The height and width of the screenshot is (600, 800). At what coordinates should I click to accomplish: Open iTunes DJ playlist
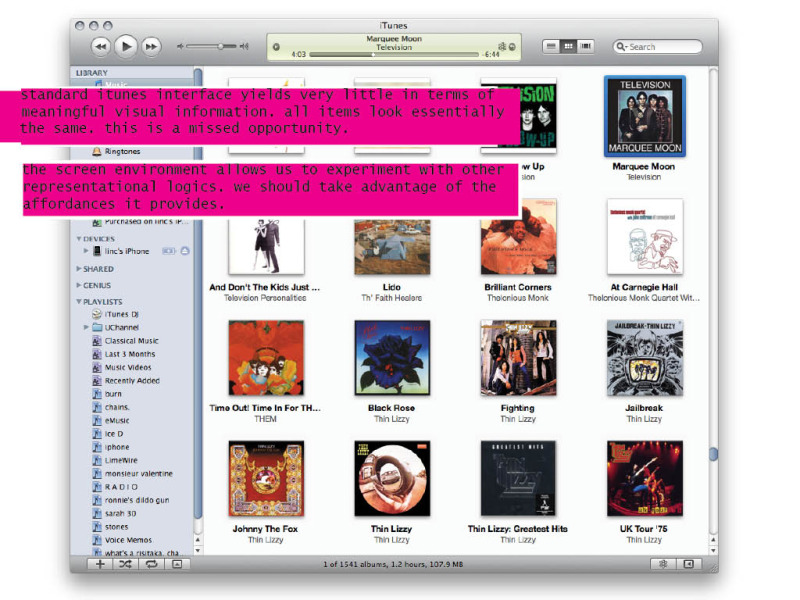point(115,314)
